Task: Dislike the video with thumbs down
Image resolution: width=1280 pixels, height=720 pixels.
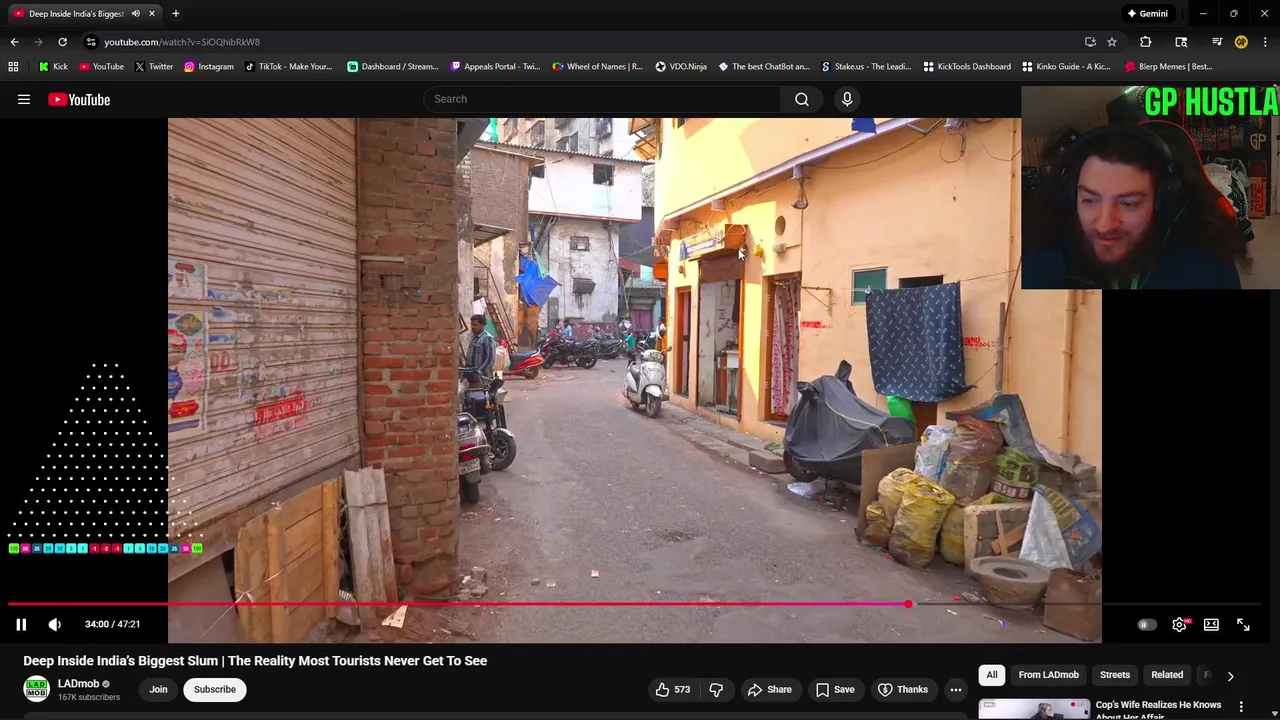Action: click(716, 689)
